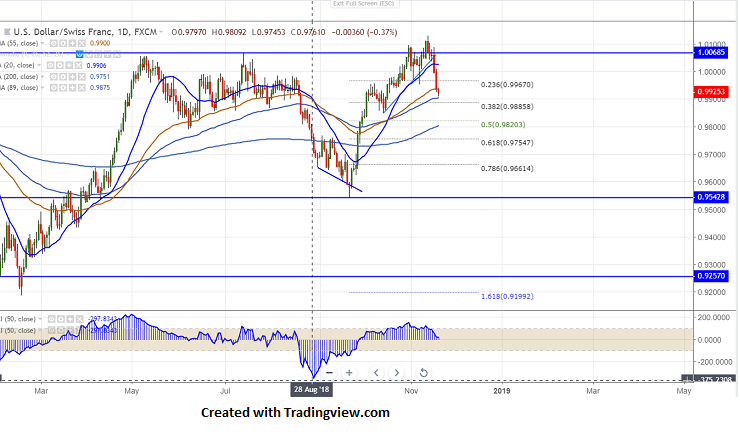Expand dropdown arrow beside MA (200, close)
Screen dimensions: 740x436
pyautogui.click(x=42, y=76)
